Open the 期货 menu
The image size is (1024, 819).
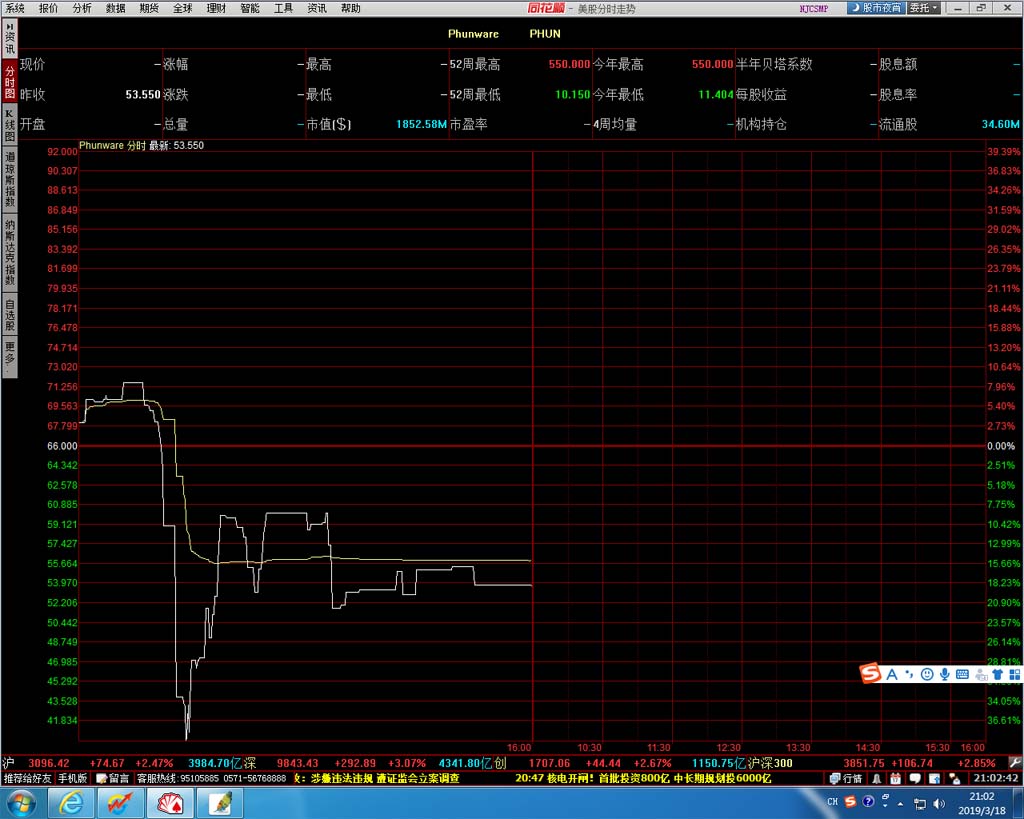point(149,8)
